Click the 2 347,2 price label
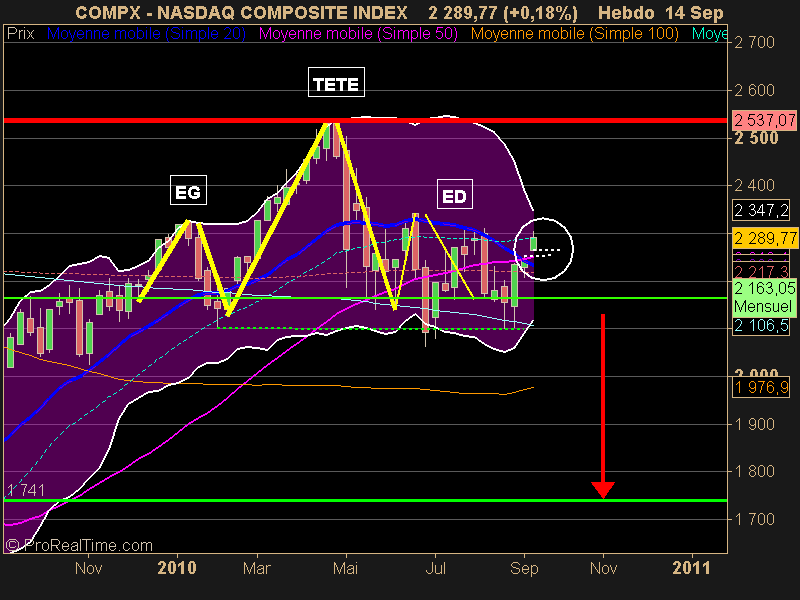Screen dimensions: 800x600 tap(761, 210)
